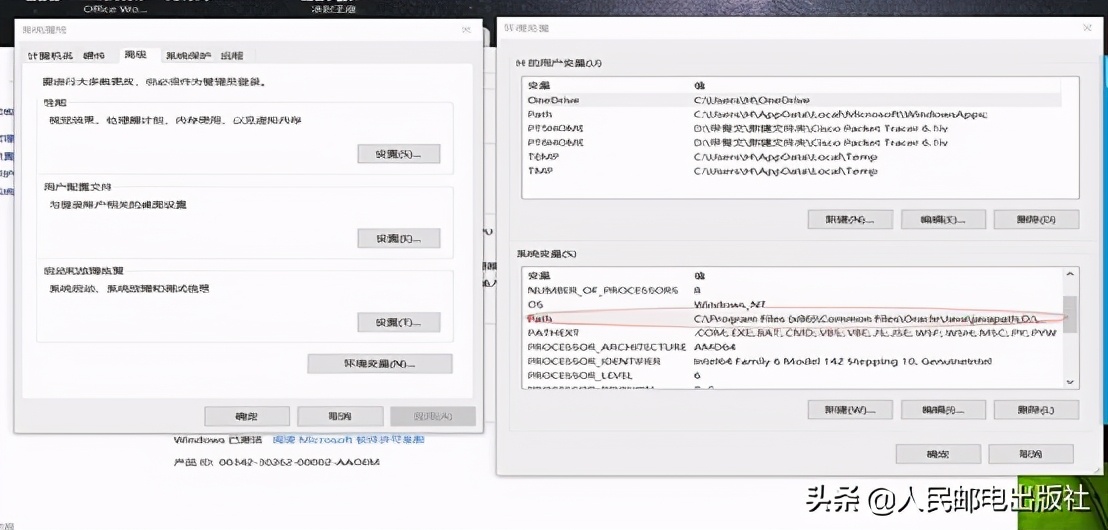Close the System Properties dialog window
Viewport: 1108px width, 530px height.
click(x=466, y=30)
